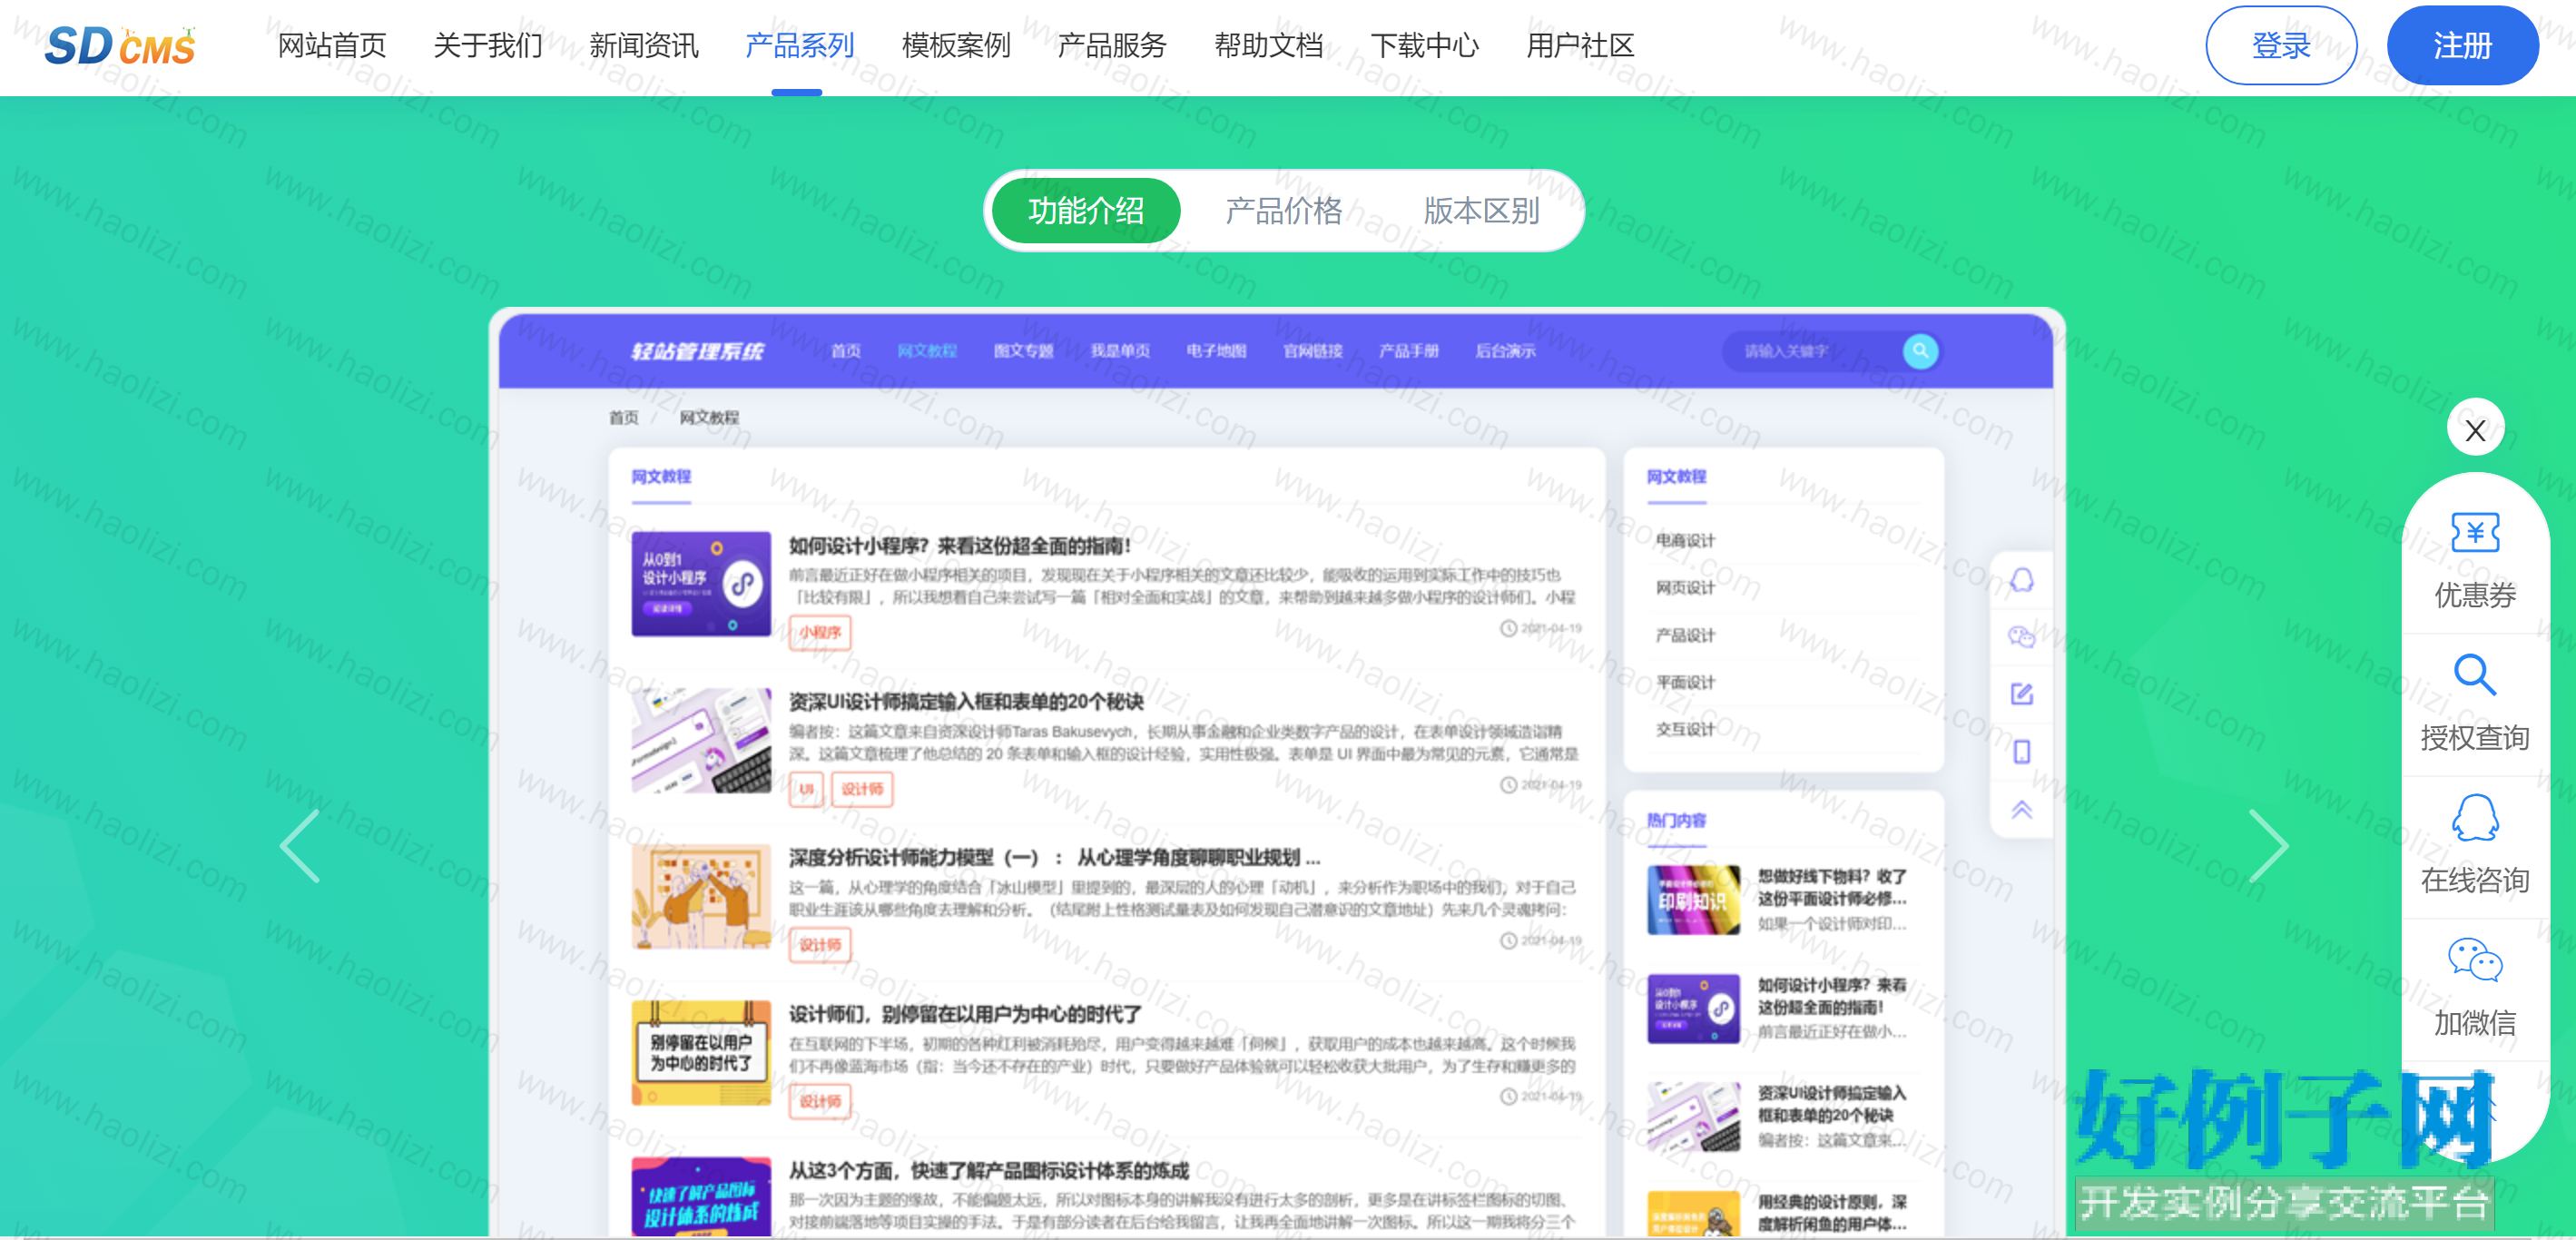Open 用户社区 navigation item
This screenshot has width=2576, height=1240.
pyautogui.click(x=1580, y=46)
